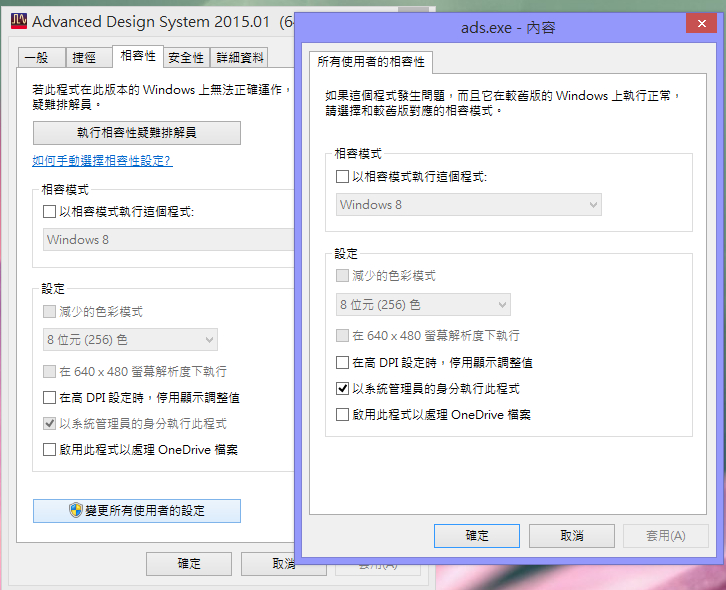
Task: Click 取消 in Advanced Design System window
Action: [283, 564]
